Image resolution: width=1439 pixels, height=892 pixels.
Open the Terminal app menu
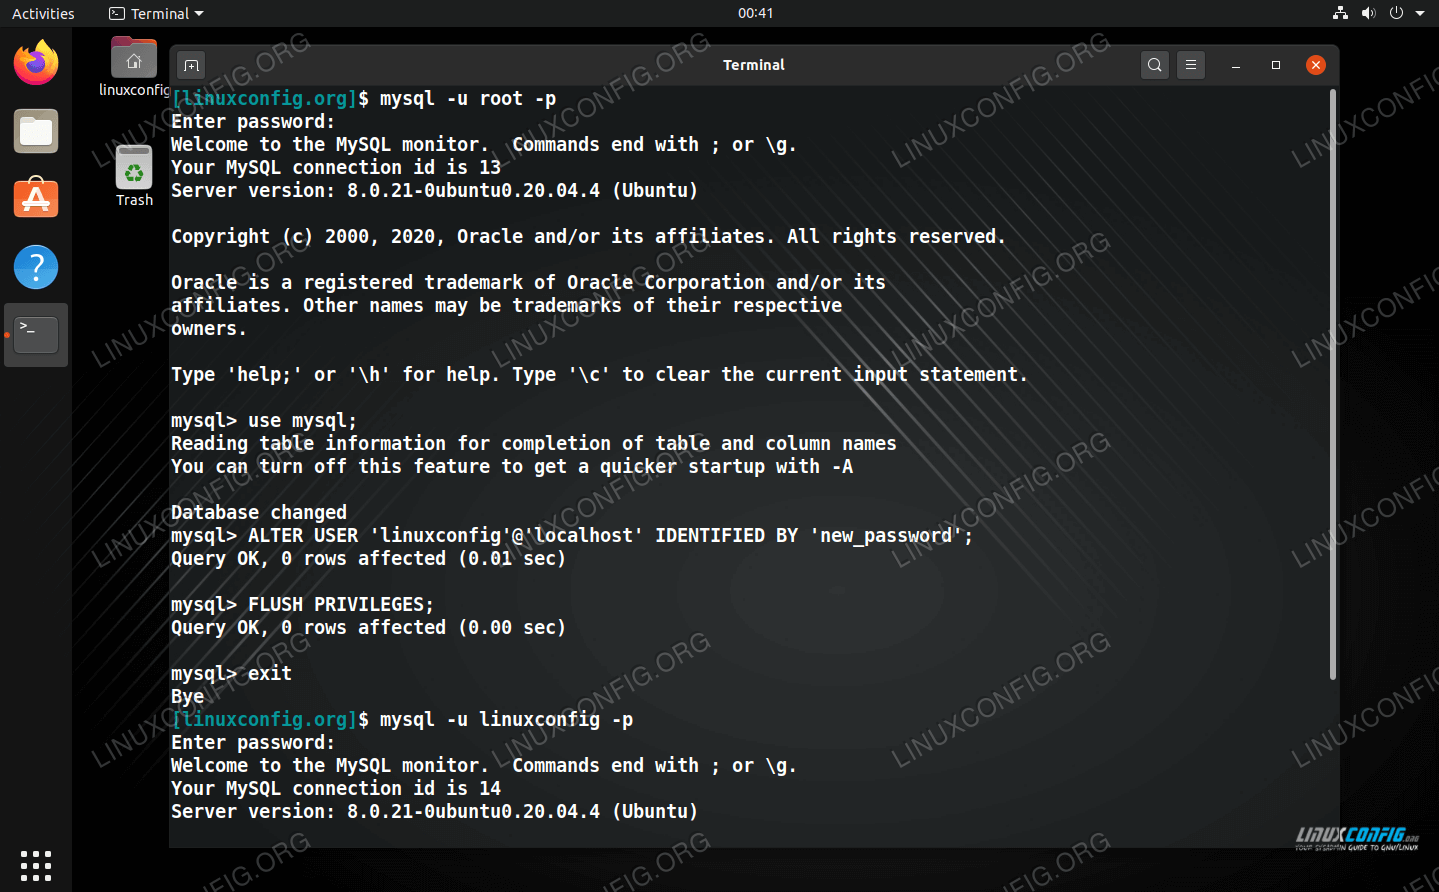[156, 13]
